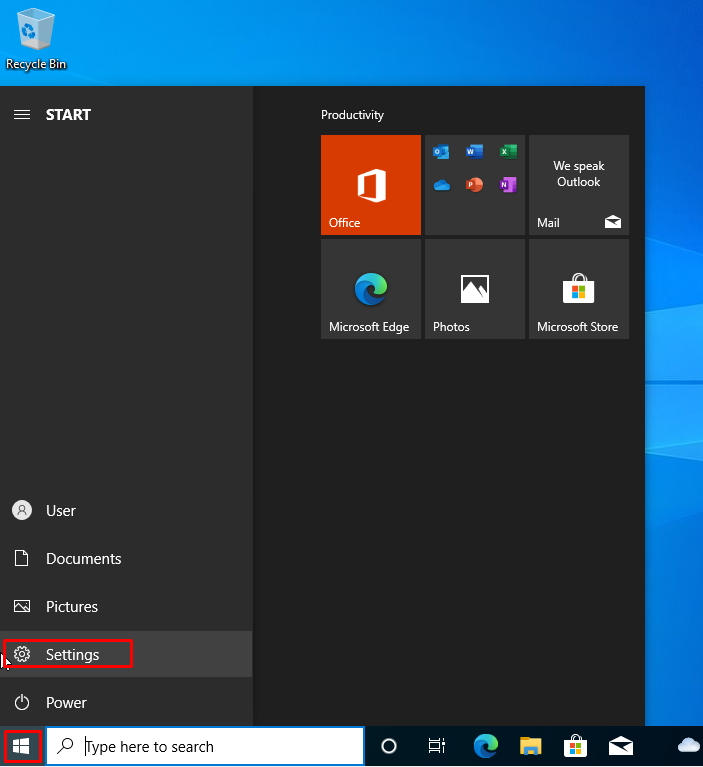Launch Microsoft Edge from the Start tile
This screenshot has height=767, width=703.
pos(370,289)
